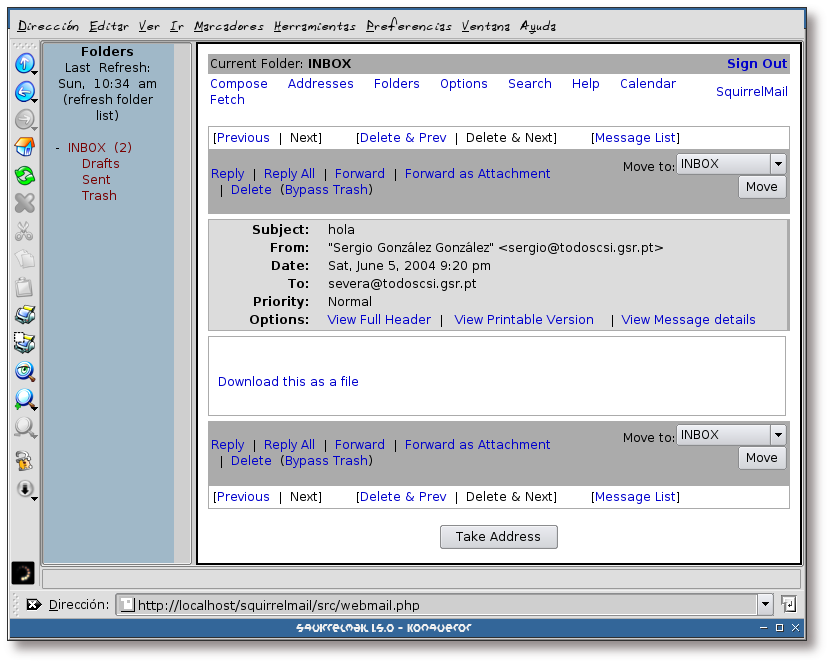The height and width of the screenshot is (664, 830).
Task: Click the Home icon in toolbar
Action: pos(24,148)
